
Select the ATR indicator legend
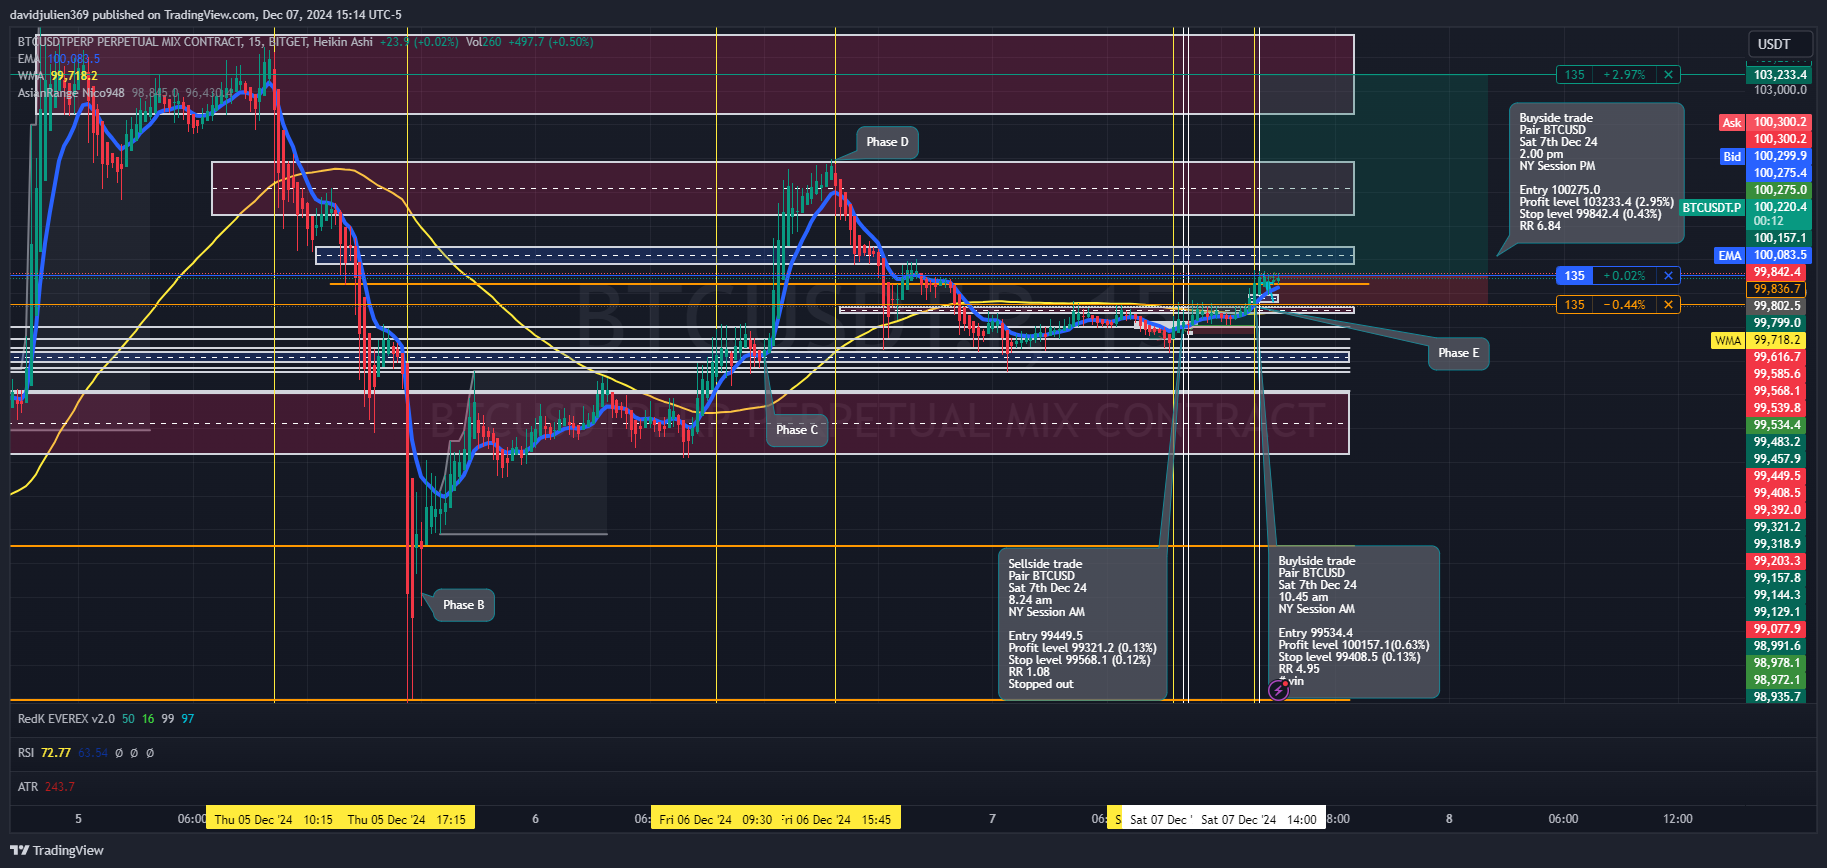[x=28, y=787]
